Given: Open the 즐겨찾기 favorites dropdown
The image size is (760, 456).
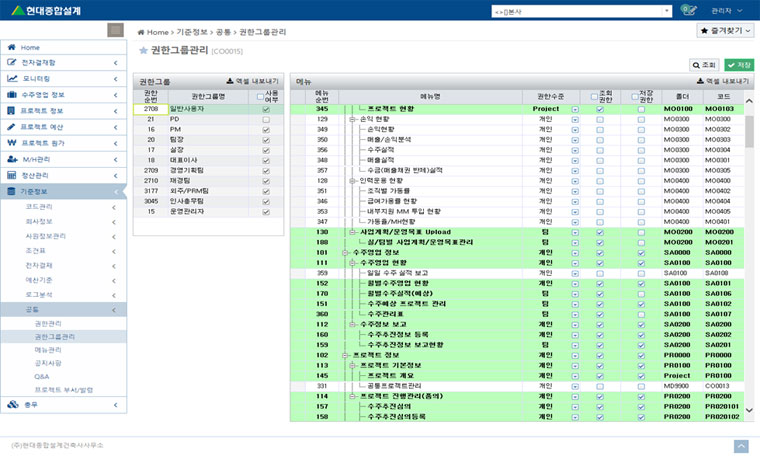Looking at the screenshot, I should point(725,31).
